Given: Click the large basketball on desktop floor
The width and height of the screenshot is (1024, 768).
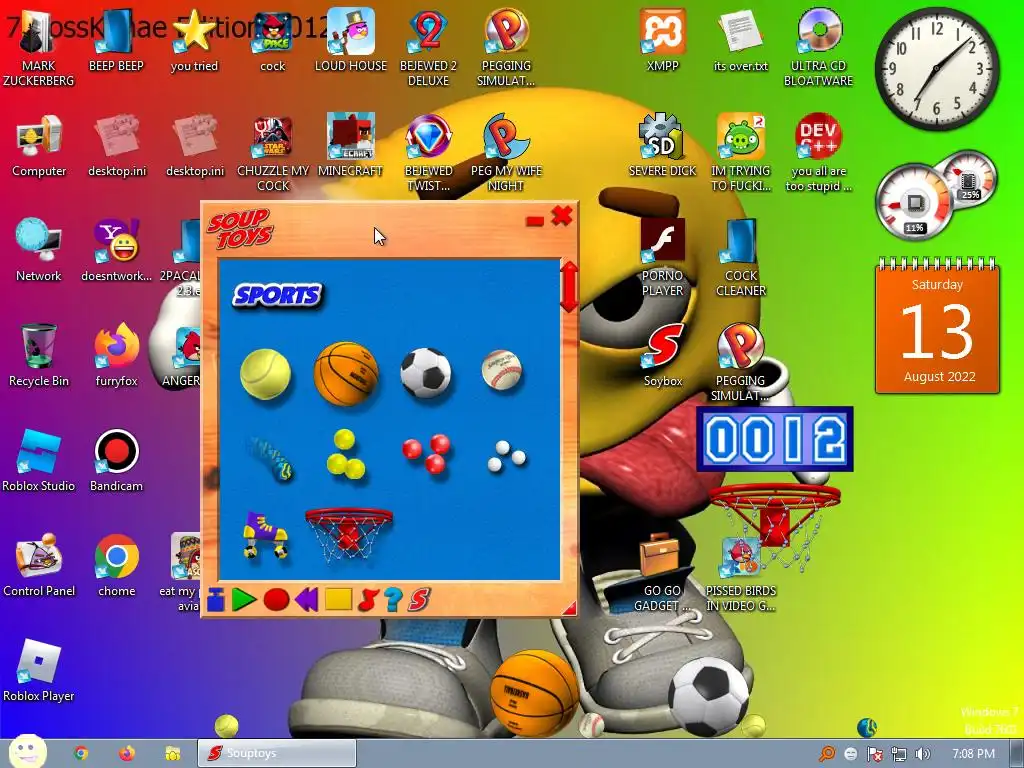Looking at the screenshot, I should (x=534, y=694).
